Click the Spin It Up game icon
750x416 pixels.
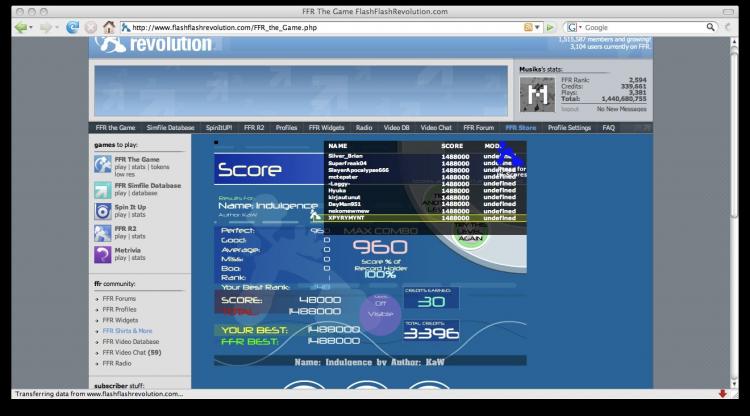pyautogui.click(x=103, y=210)
